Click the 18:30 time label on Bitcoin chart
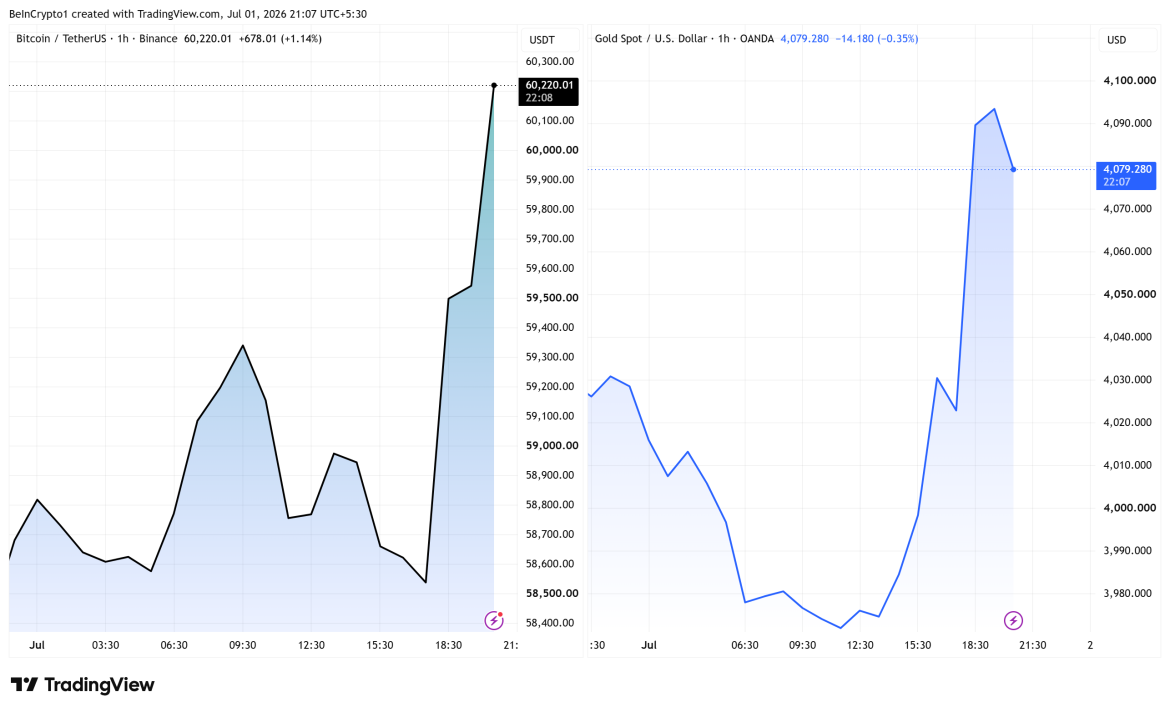 tap(448, 645)
